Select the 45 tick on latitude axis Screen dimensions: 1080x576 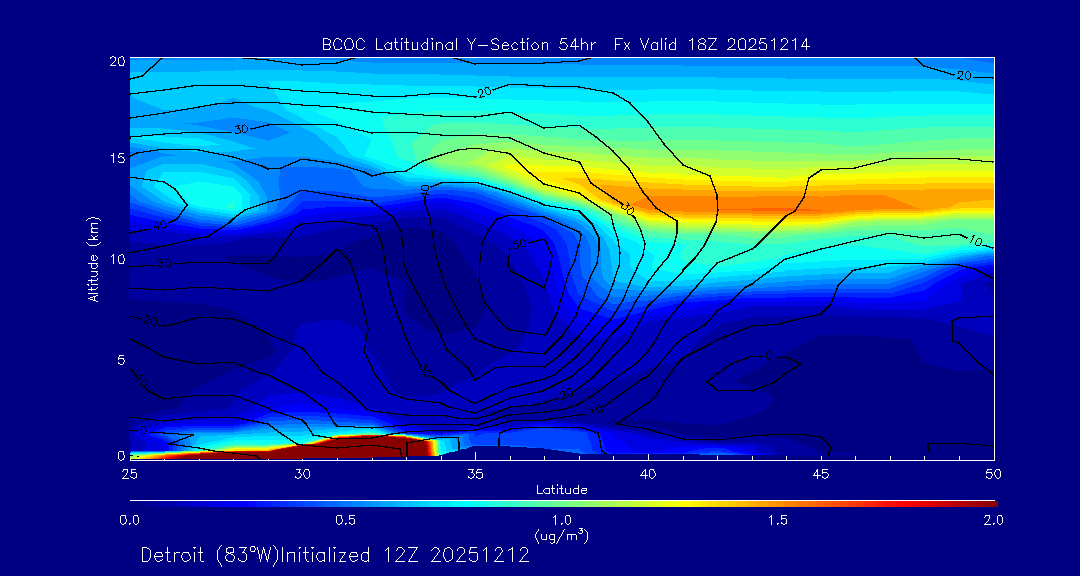821,473
